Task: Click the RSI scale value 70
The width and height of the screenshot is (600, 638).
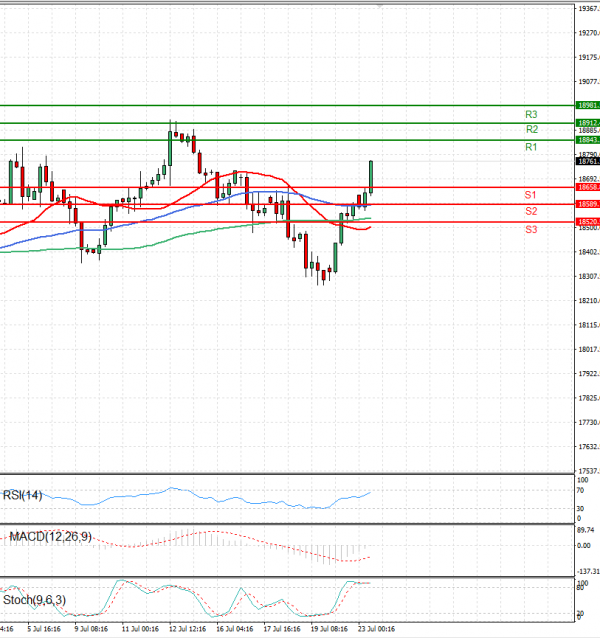Action: click(580, 491)
